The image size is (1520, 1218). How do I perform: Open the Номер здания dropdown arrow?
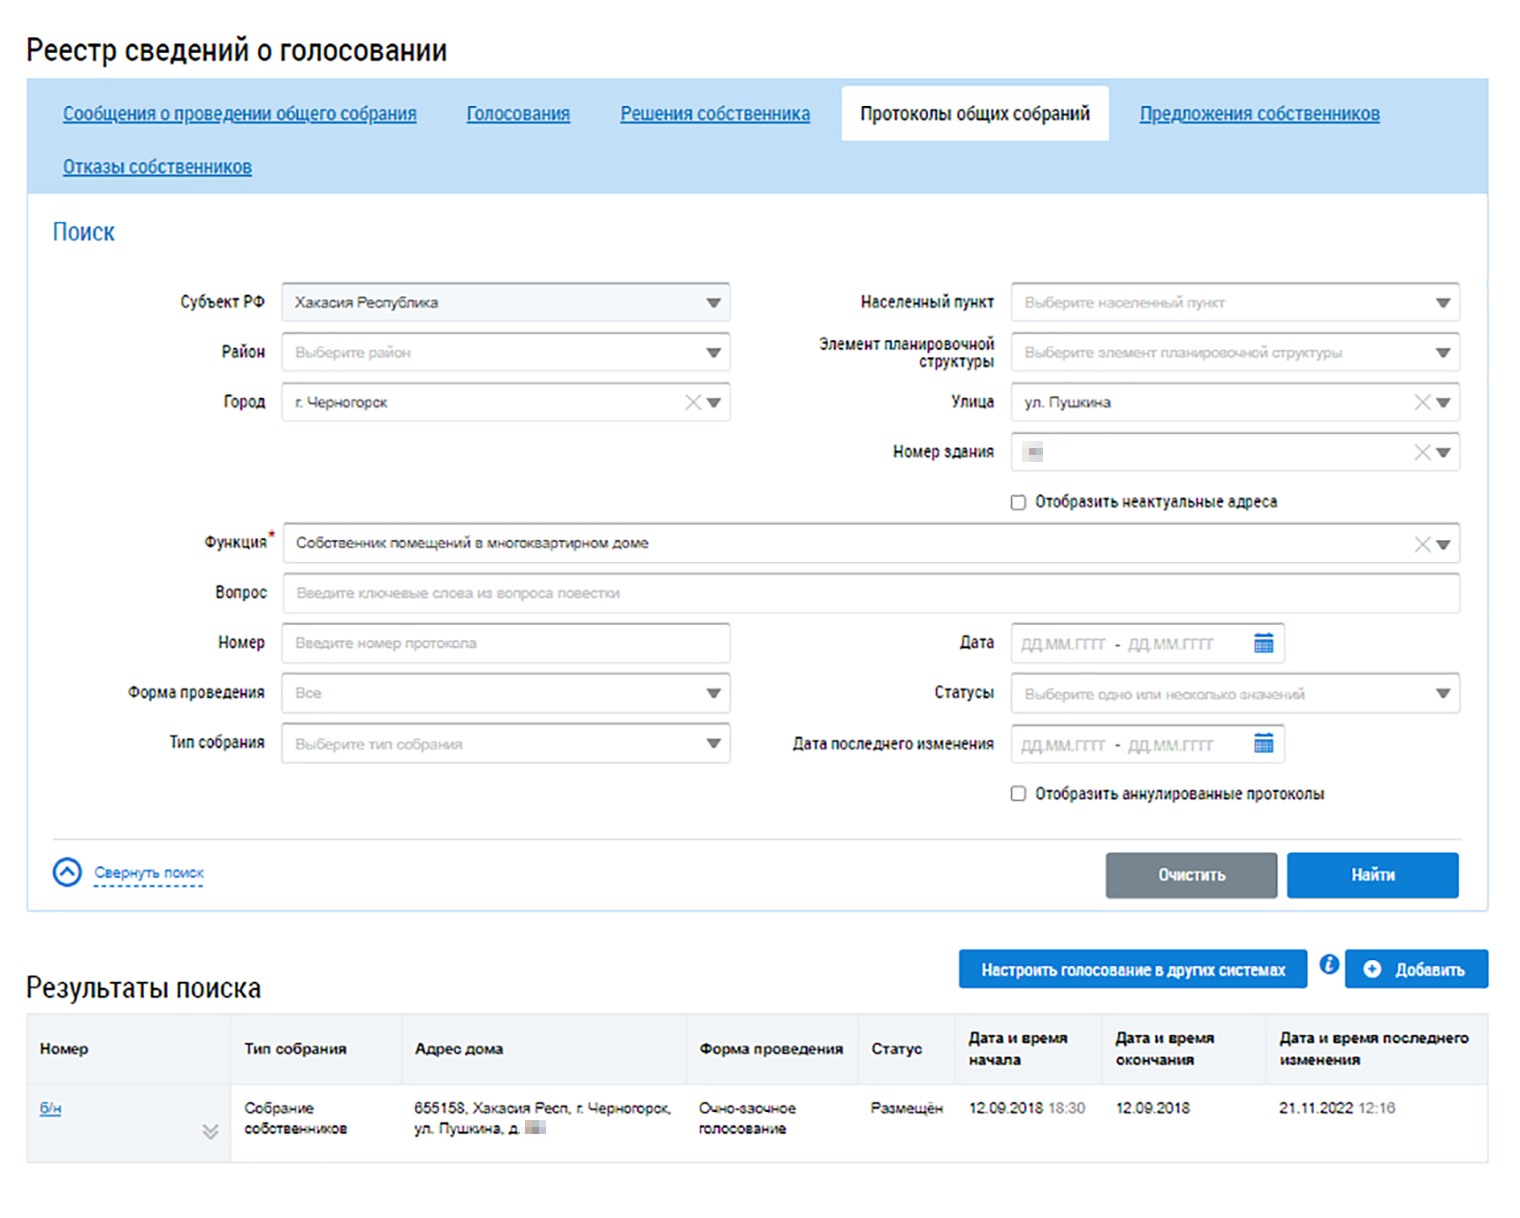coord(1443,453)
